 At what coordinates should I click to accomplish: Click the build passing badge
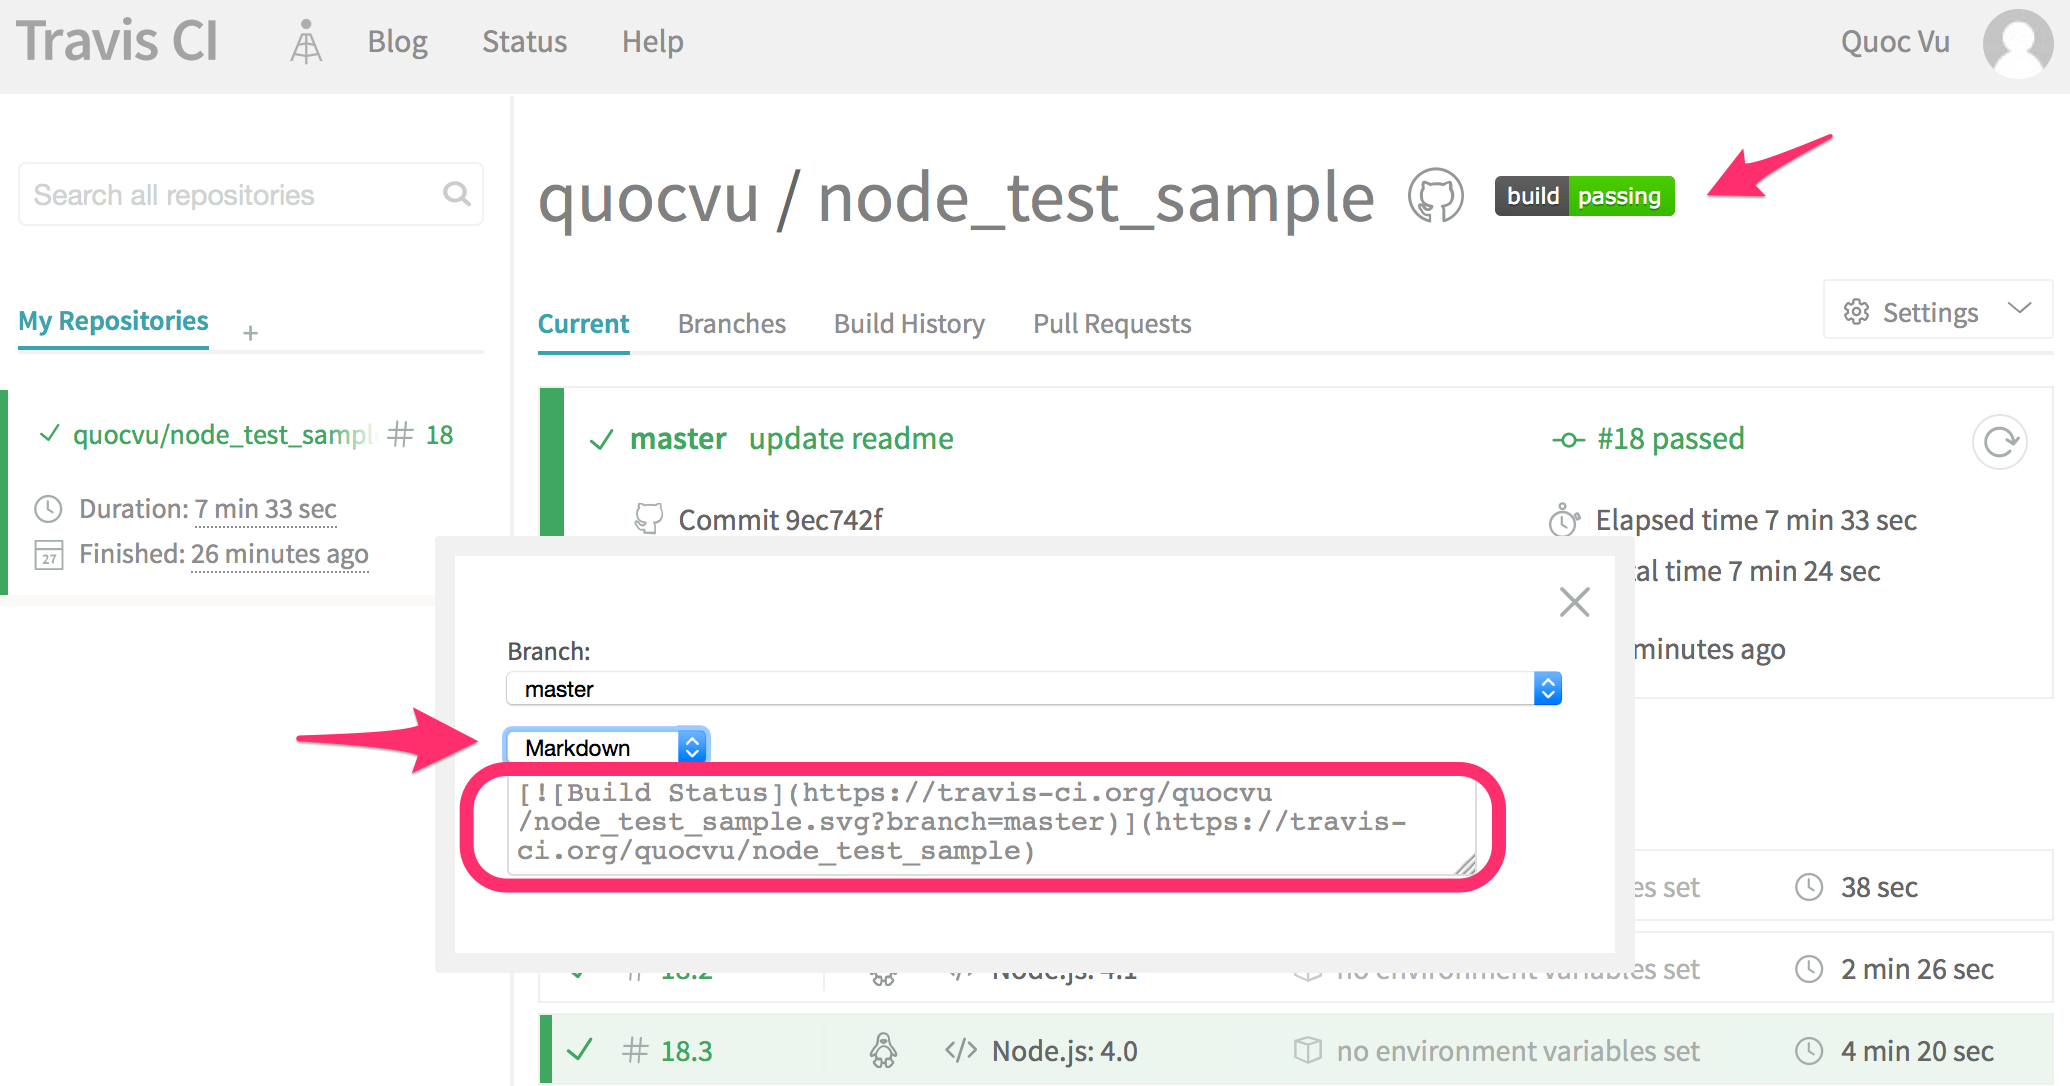coord(1584,196)
